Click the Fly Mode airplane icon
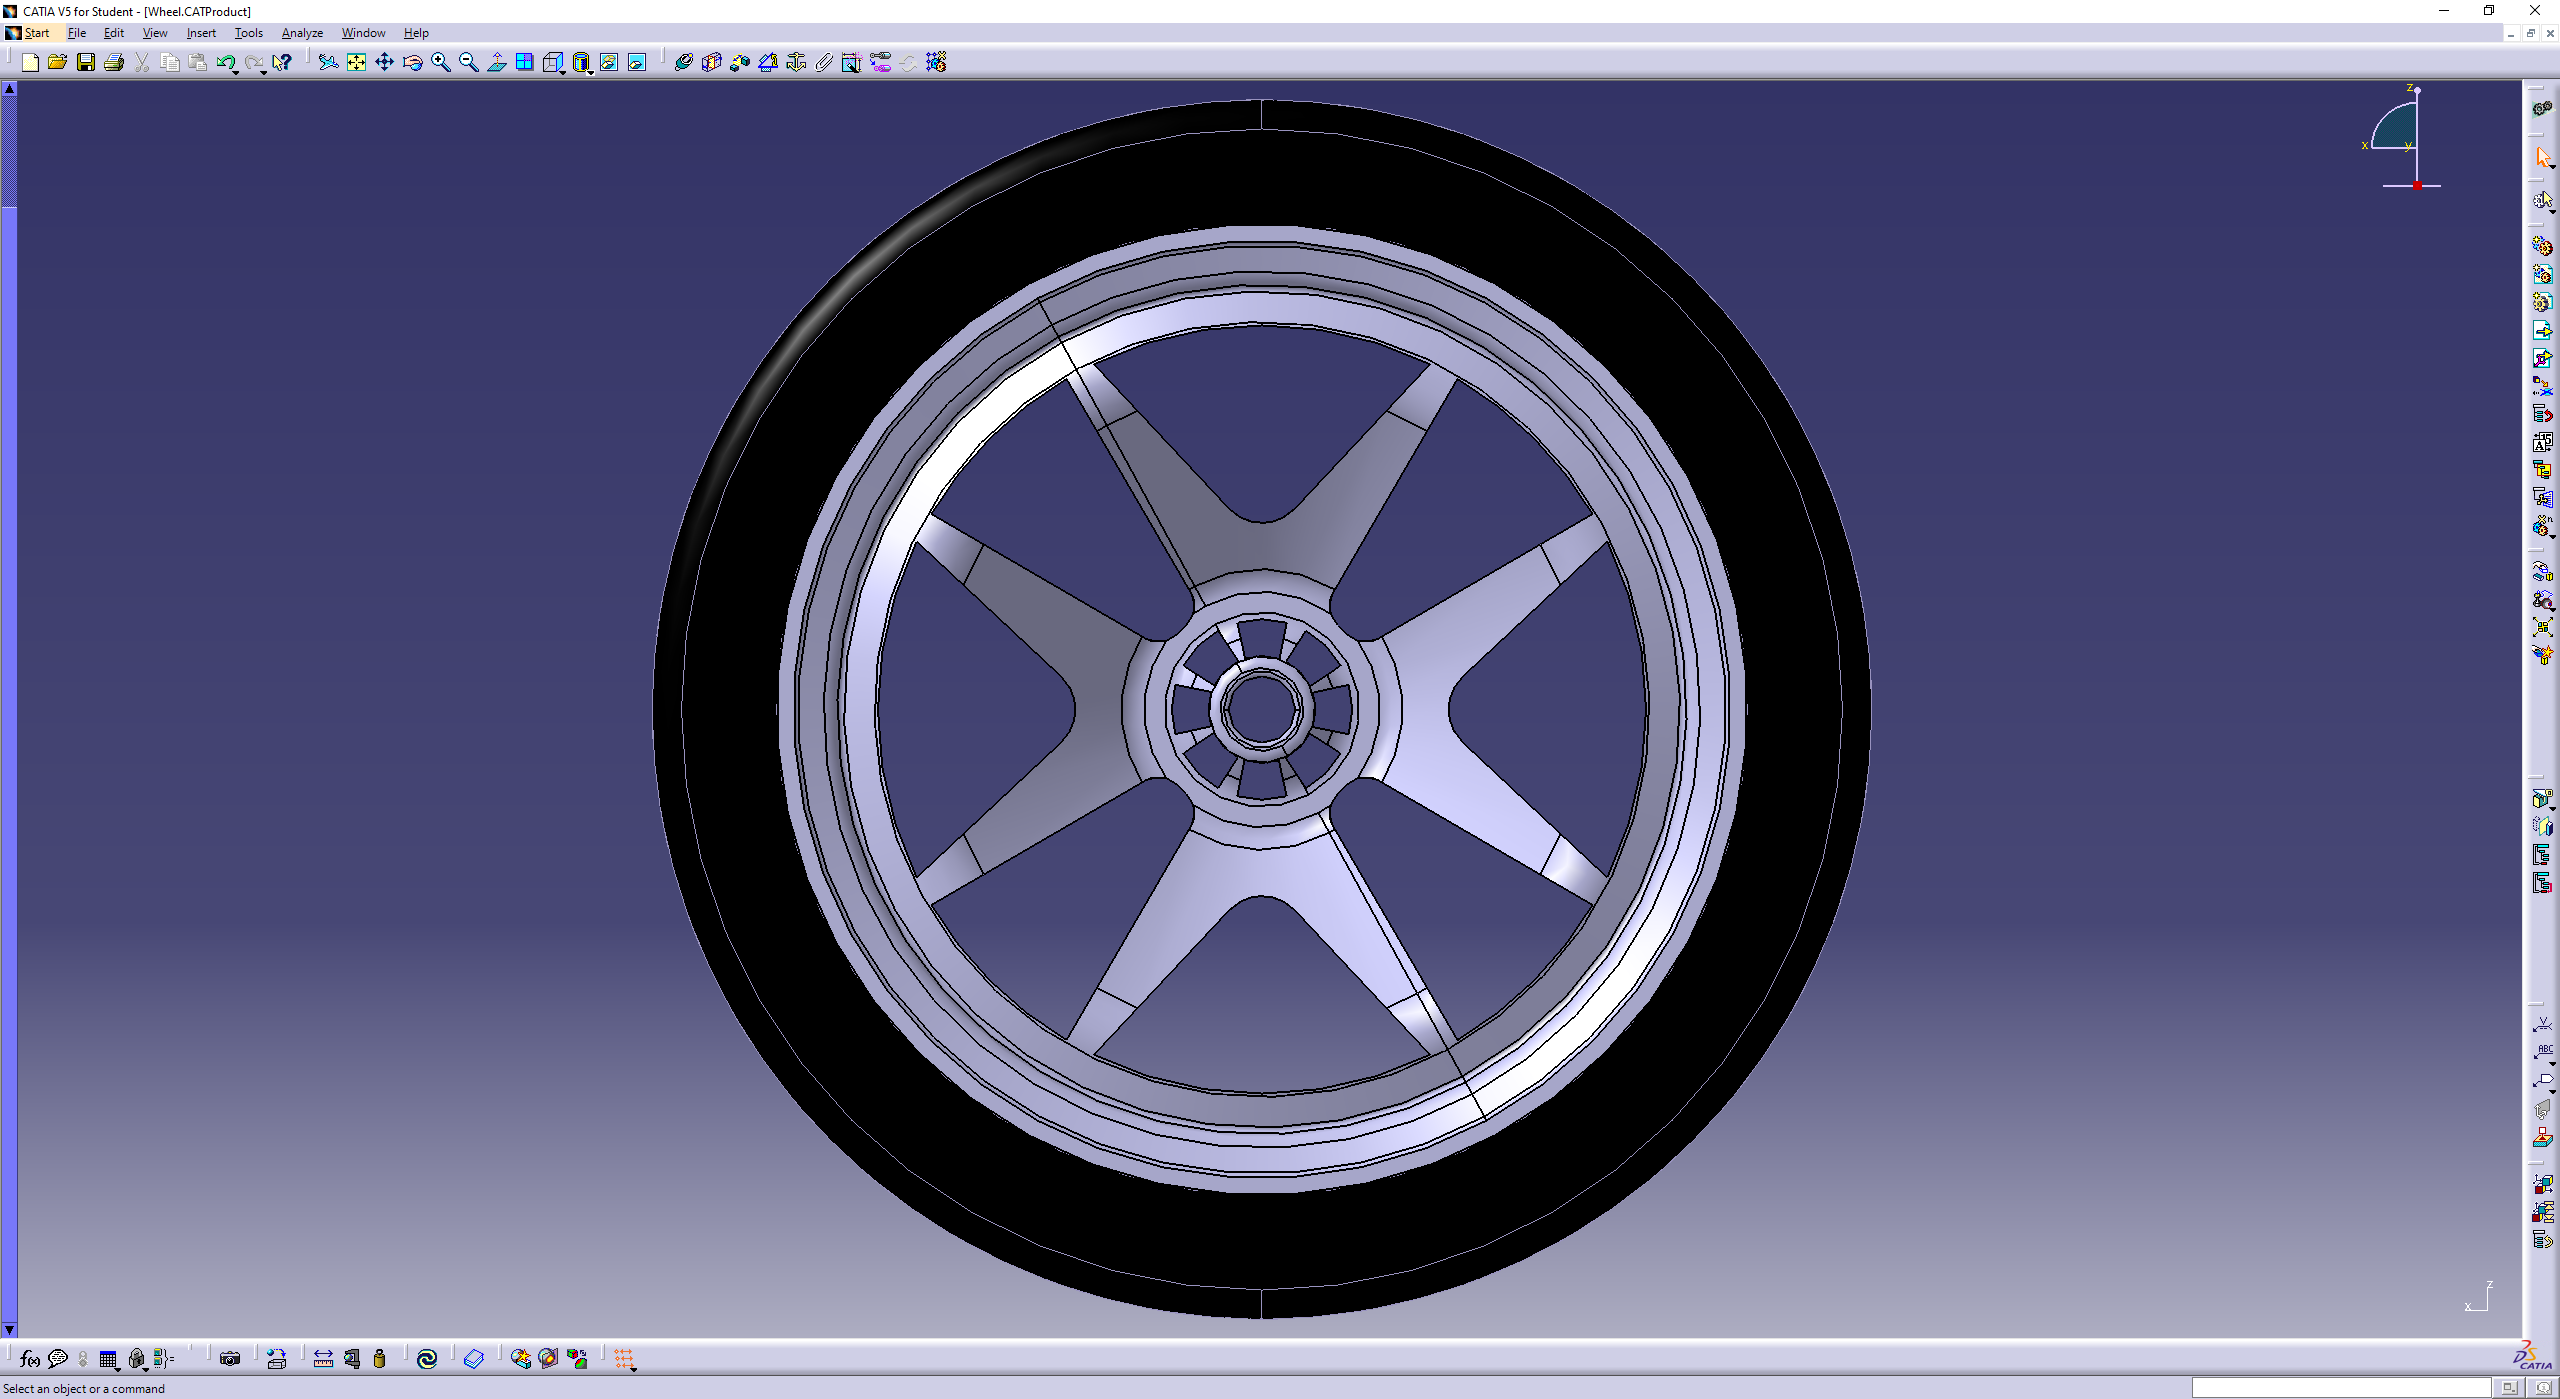Image resolution: width=2560 pixels, height=1399 pixels. point(328,63)
